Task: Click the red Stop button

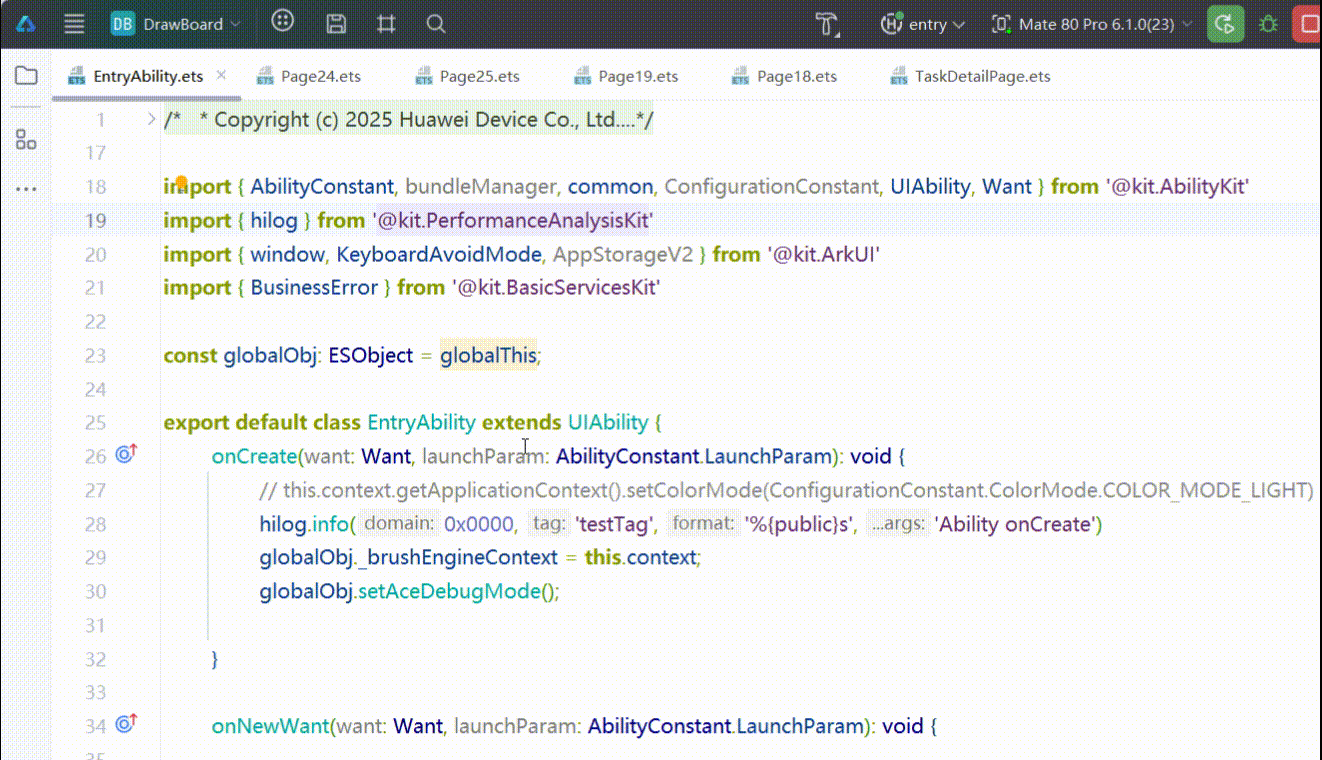Action: coord(1308,24)
